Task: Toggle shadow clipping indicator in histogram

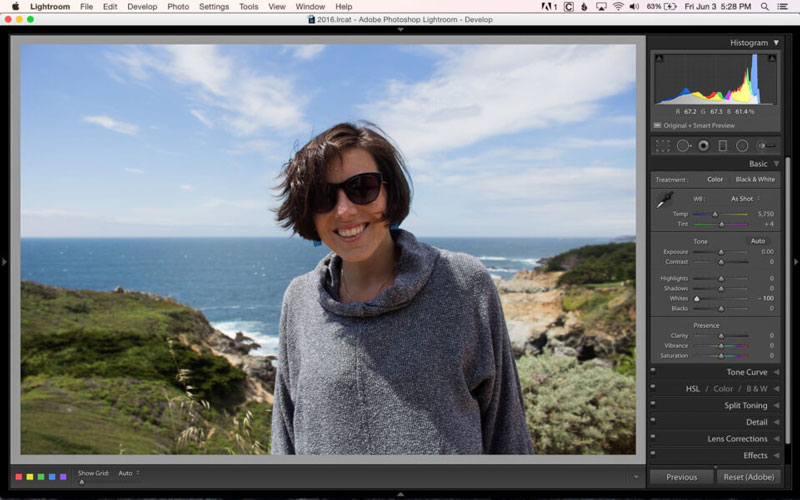Action: click(659, 59)
